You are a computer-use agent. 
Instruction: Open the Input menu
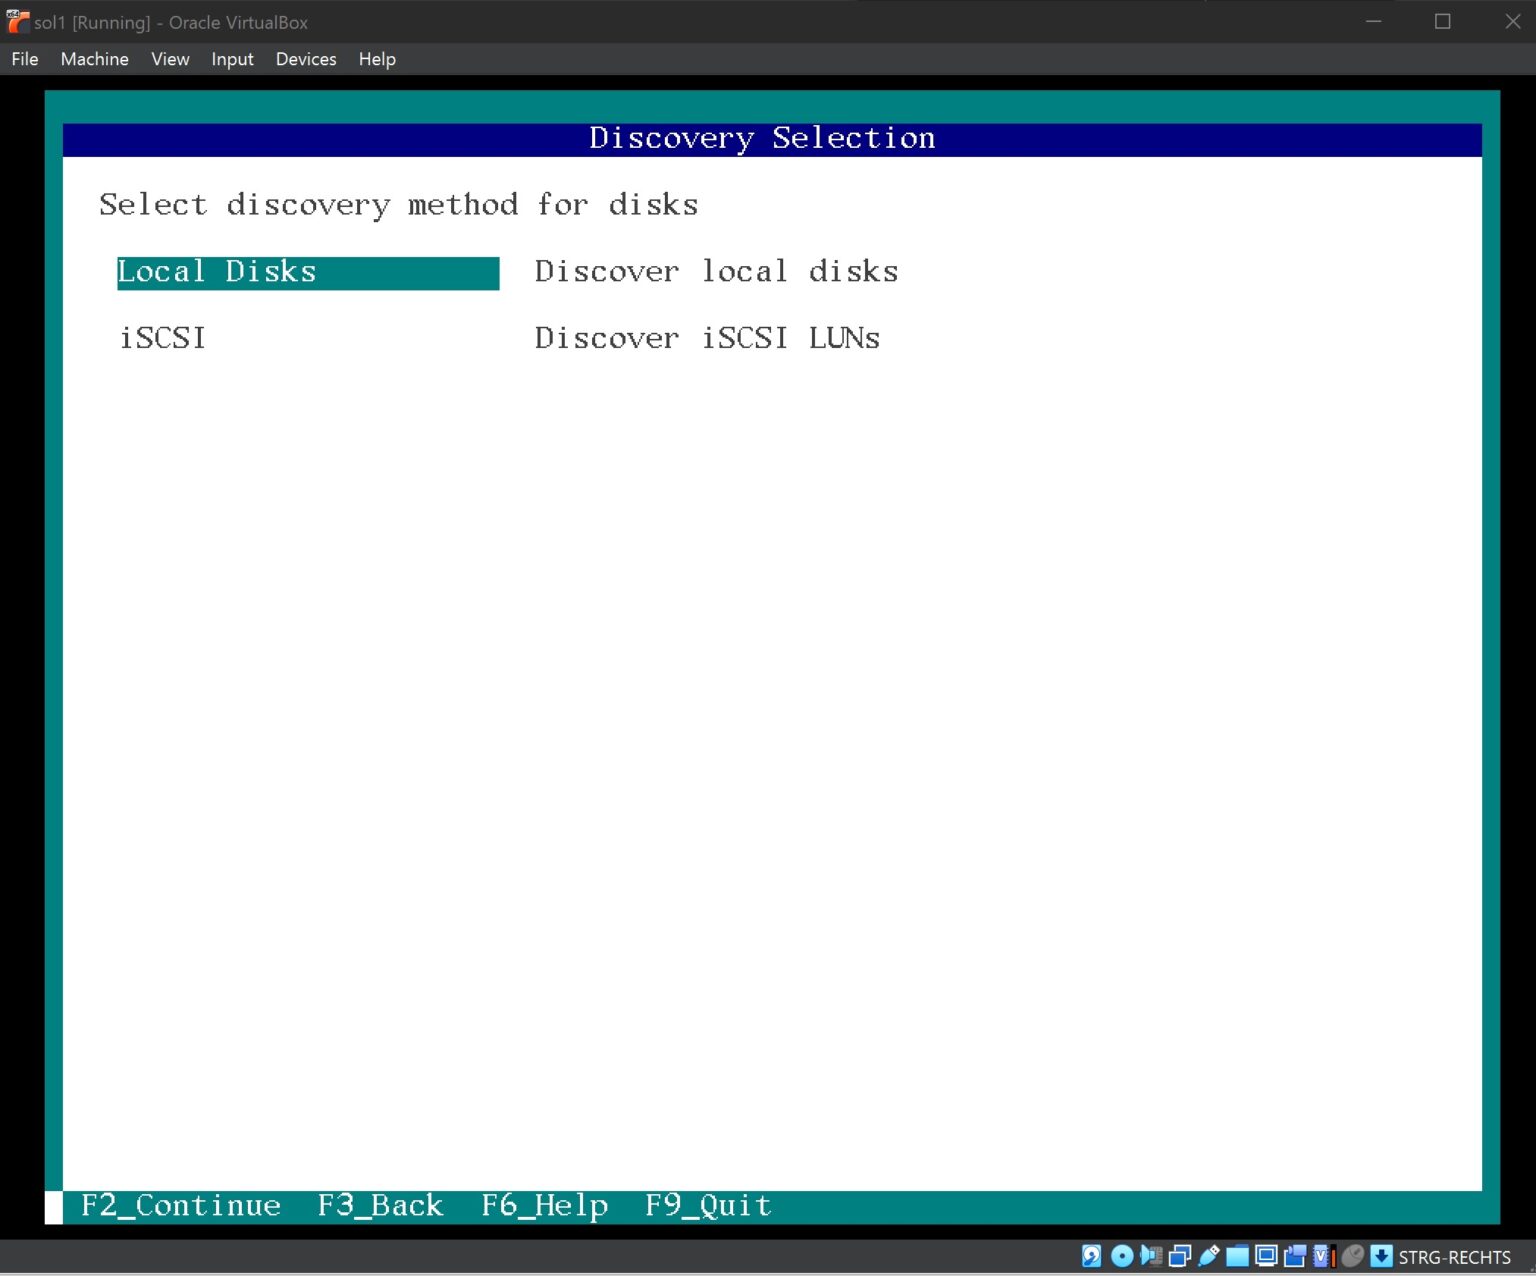coord(232,59)
